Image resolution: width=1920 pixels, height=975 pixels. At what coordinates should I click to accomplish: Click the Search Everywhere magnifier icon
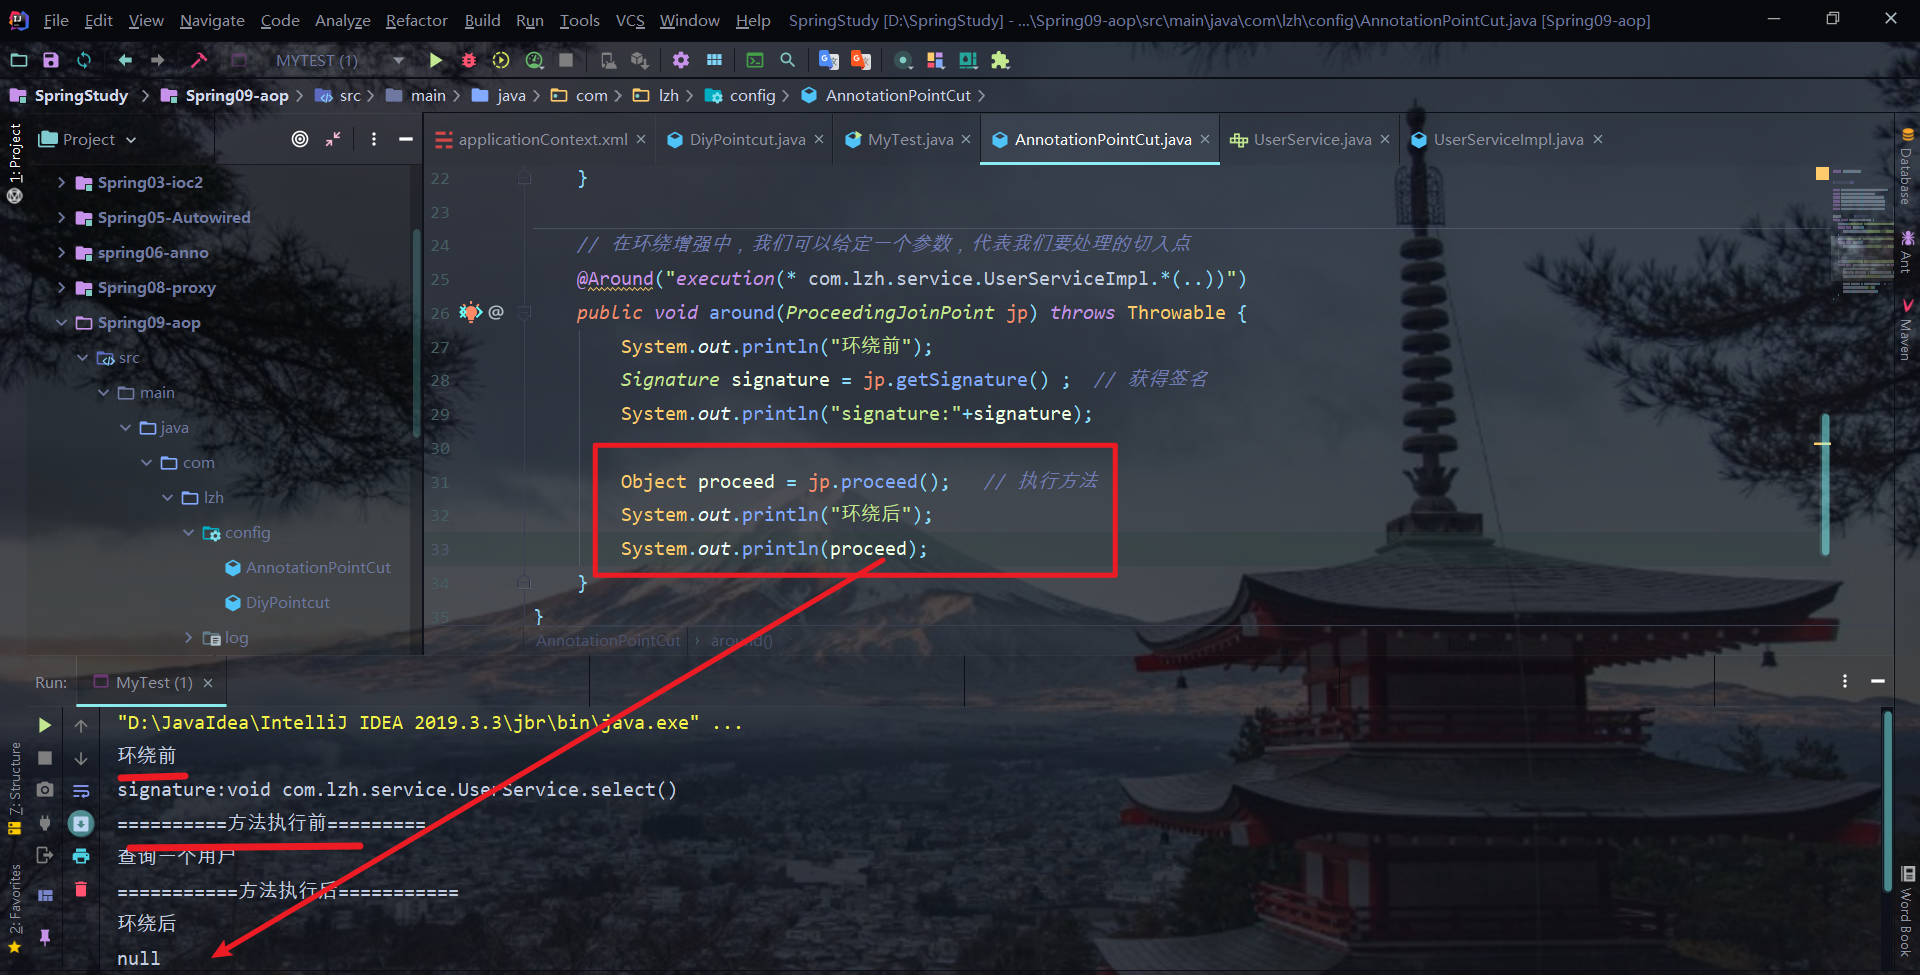[x=788, y=60]
